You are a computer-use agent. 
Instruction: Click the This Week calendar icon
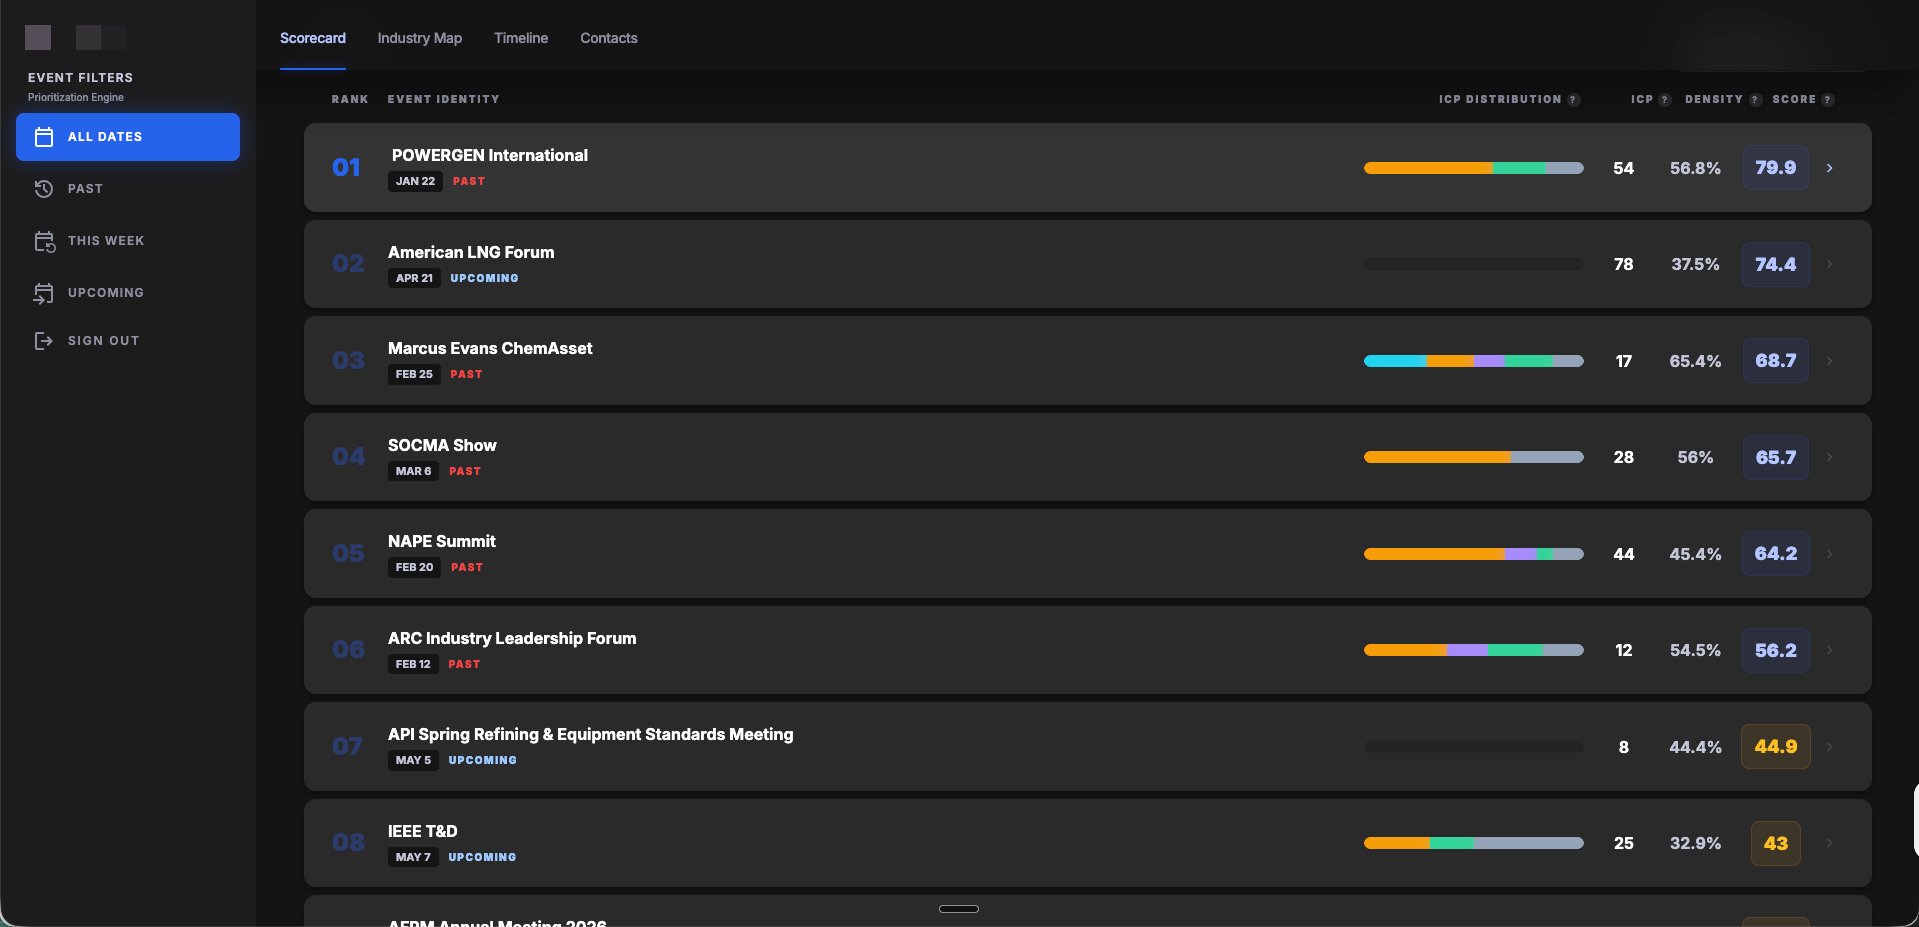pos(43,240)
